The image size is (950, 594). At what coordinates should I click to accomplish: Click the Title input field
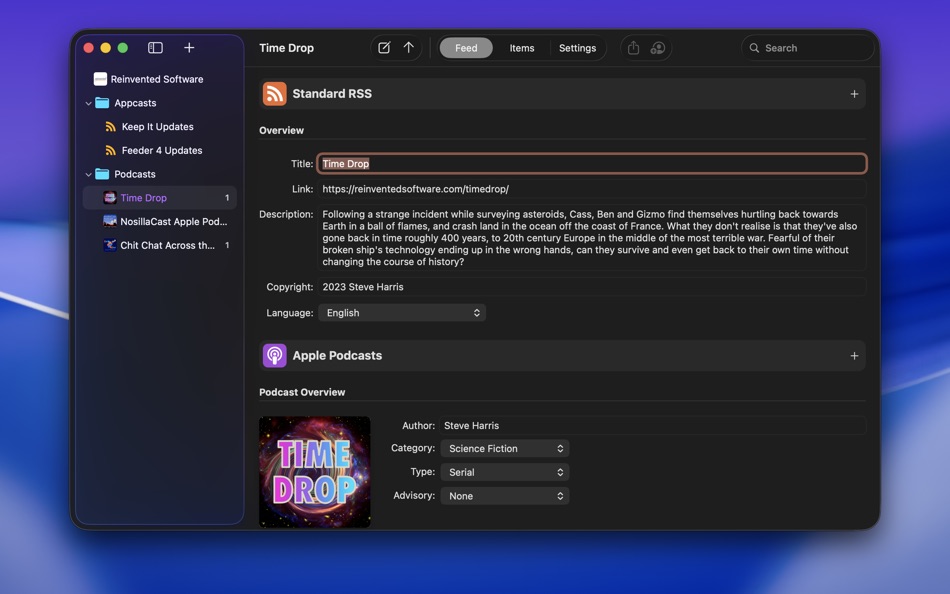(x=592, y=164)
